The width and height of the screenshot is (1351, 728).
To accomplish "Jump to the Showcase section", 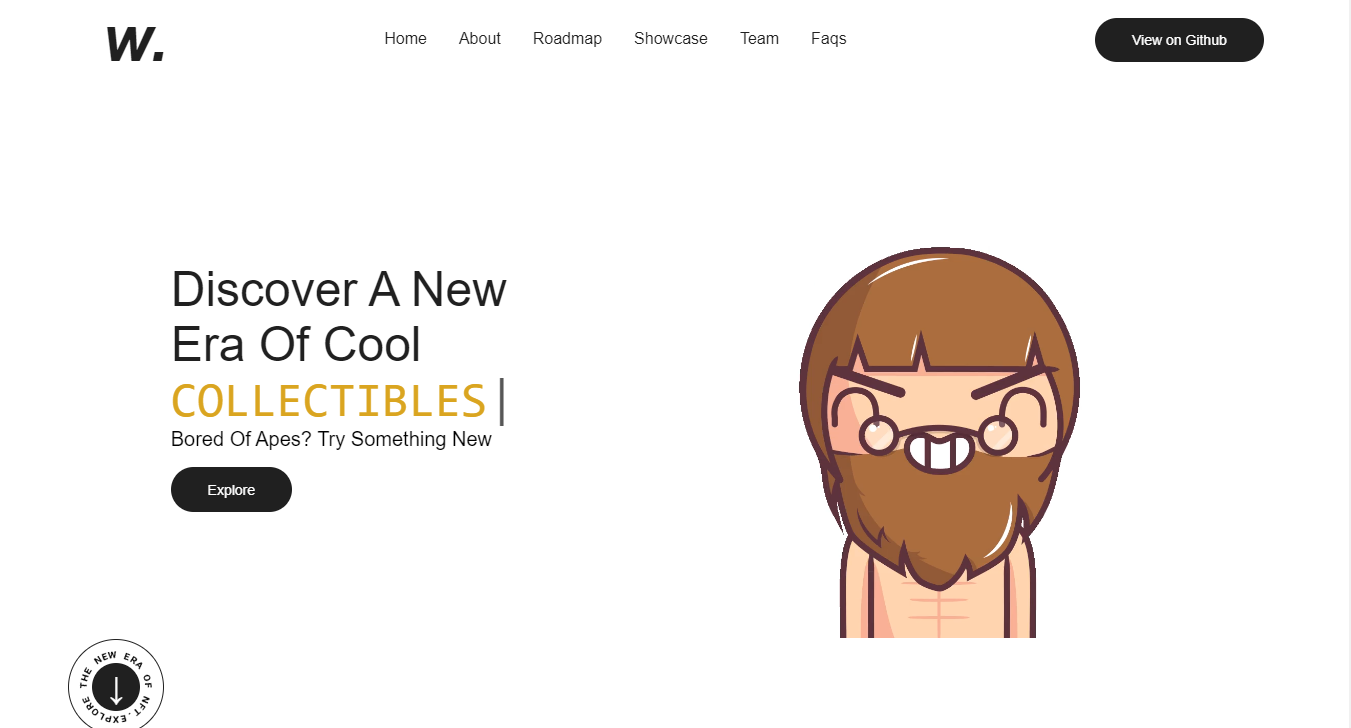I will [x=671, y=39].
